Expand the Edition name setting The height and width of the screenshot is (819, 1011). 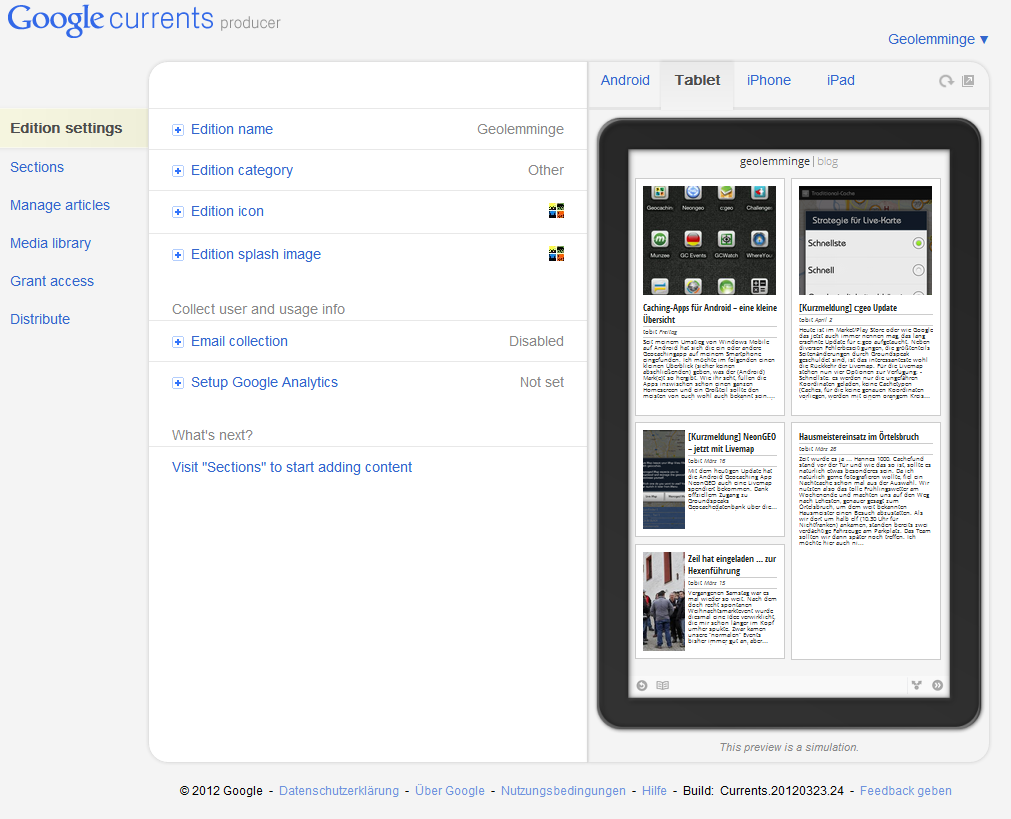177,130
